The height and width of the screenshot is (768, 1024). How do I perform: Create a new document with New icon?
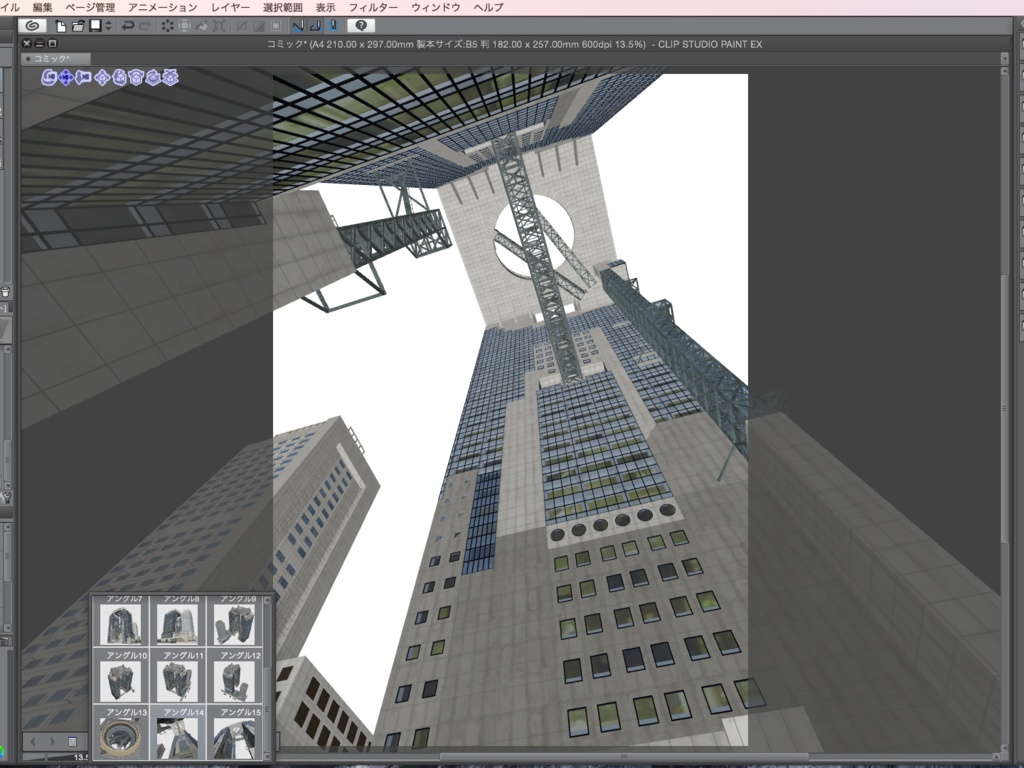[61, 26]
